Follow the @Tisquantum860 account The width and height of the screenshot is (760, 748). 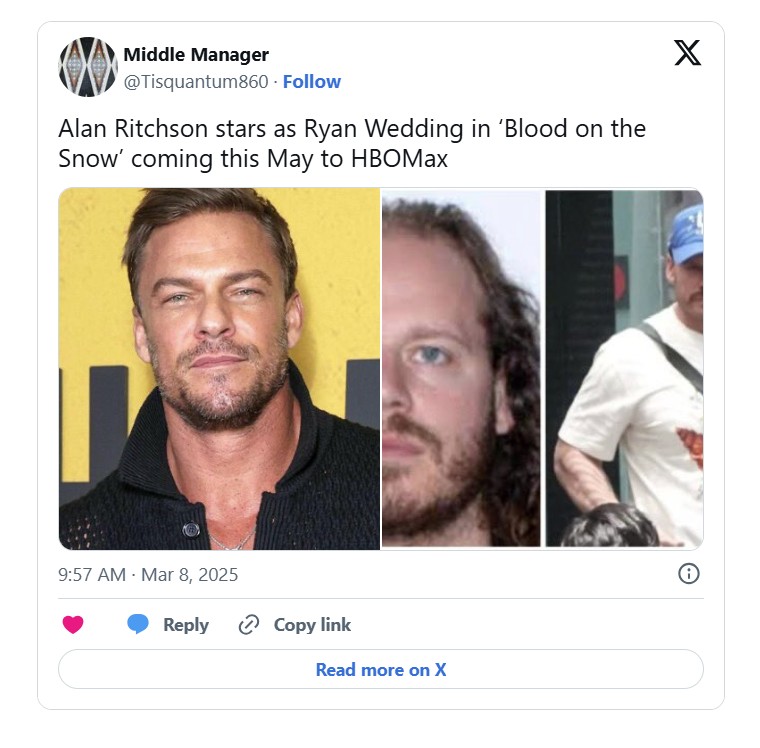pyautogui.click(x=312, y=82)
